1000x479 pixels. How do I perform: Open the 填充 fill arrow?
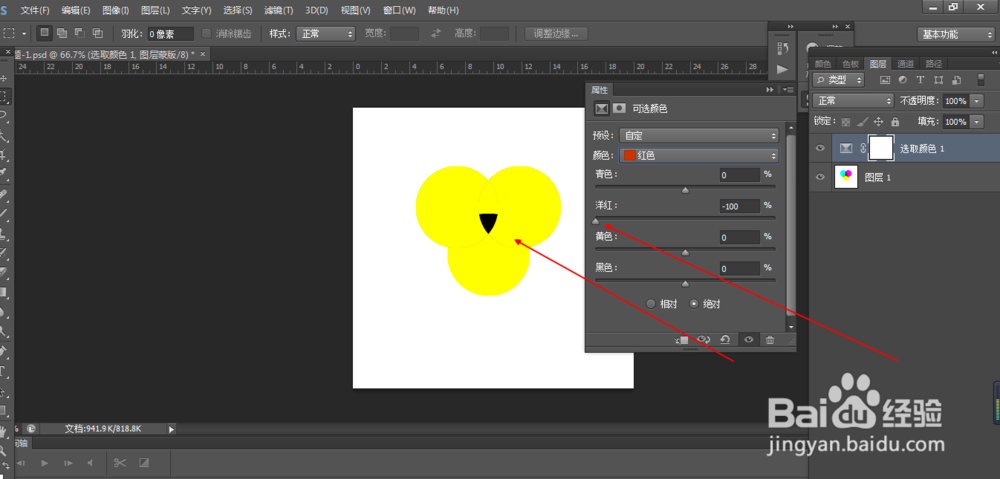click(x=977, y=121)
